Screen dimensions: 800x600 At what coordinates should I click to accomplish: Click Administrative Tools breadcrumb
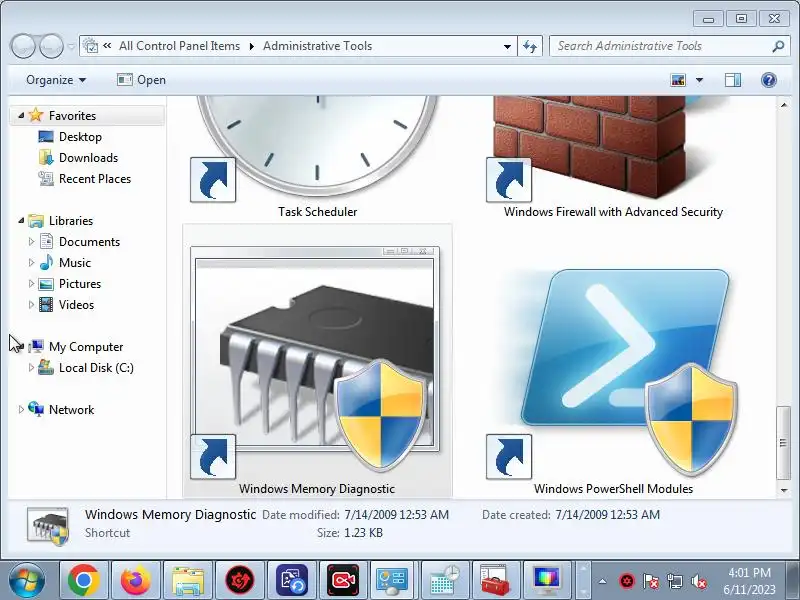click(317, 46)
